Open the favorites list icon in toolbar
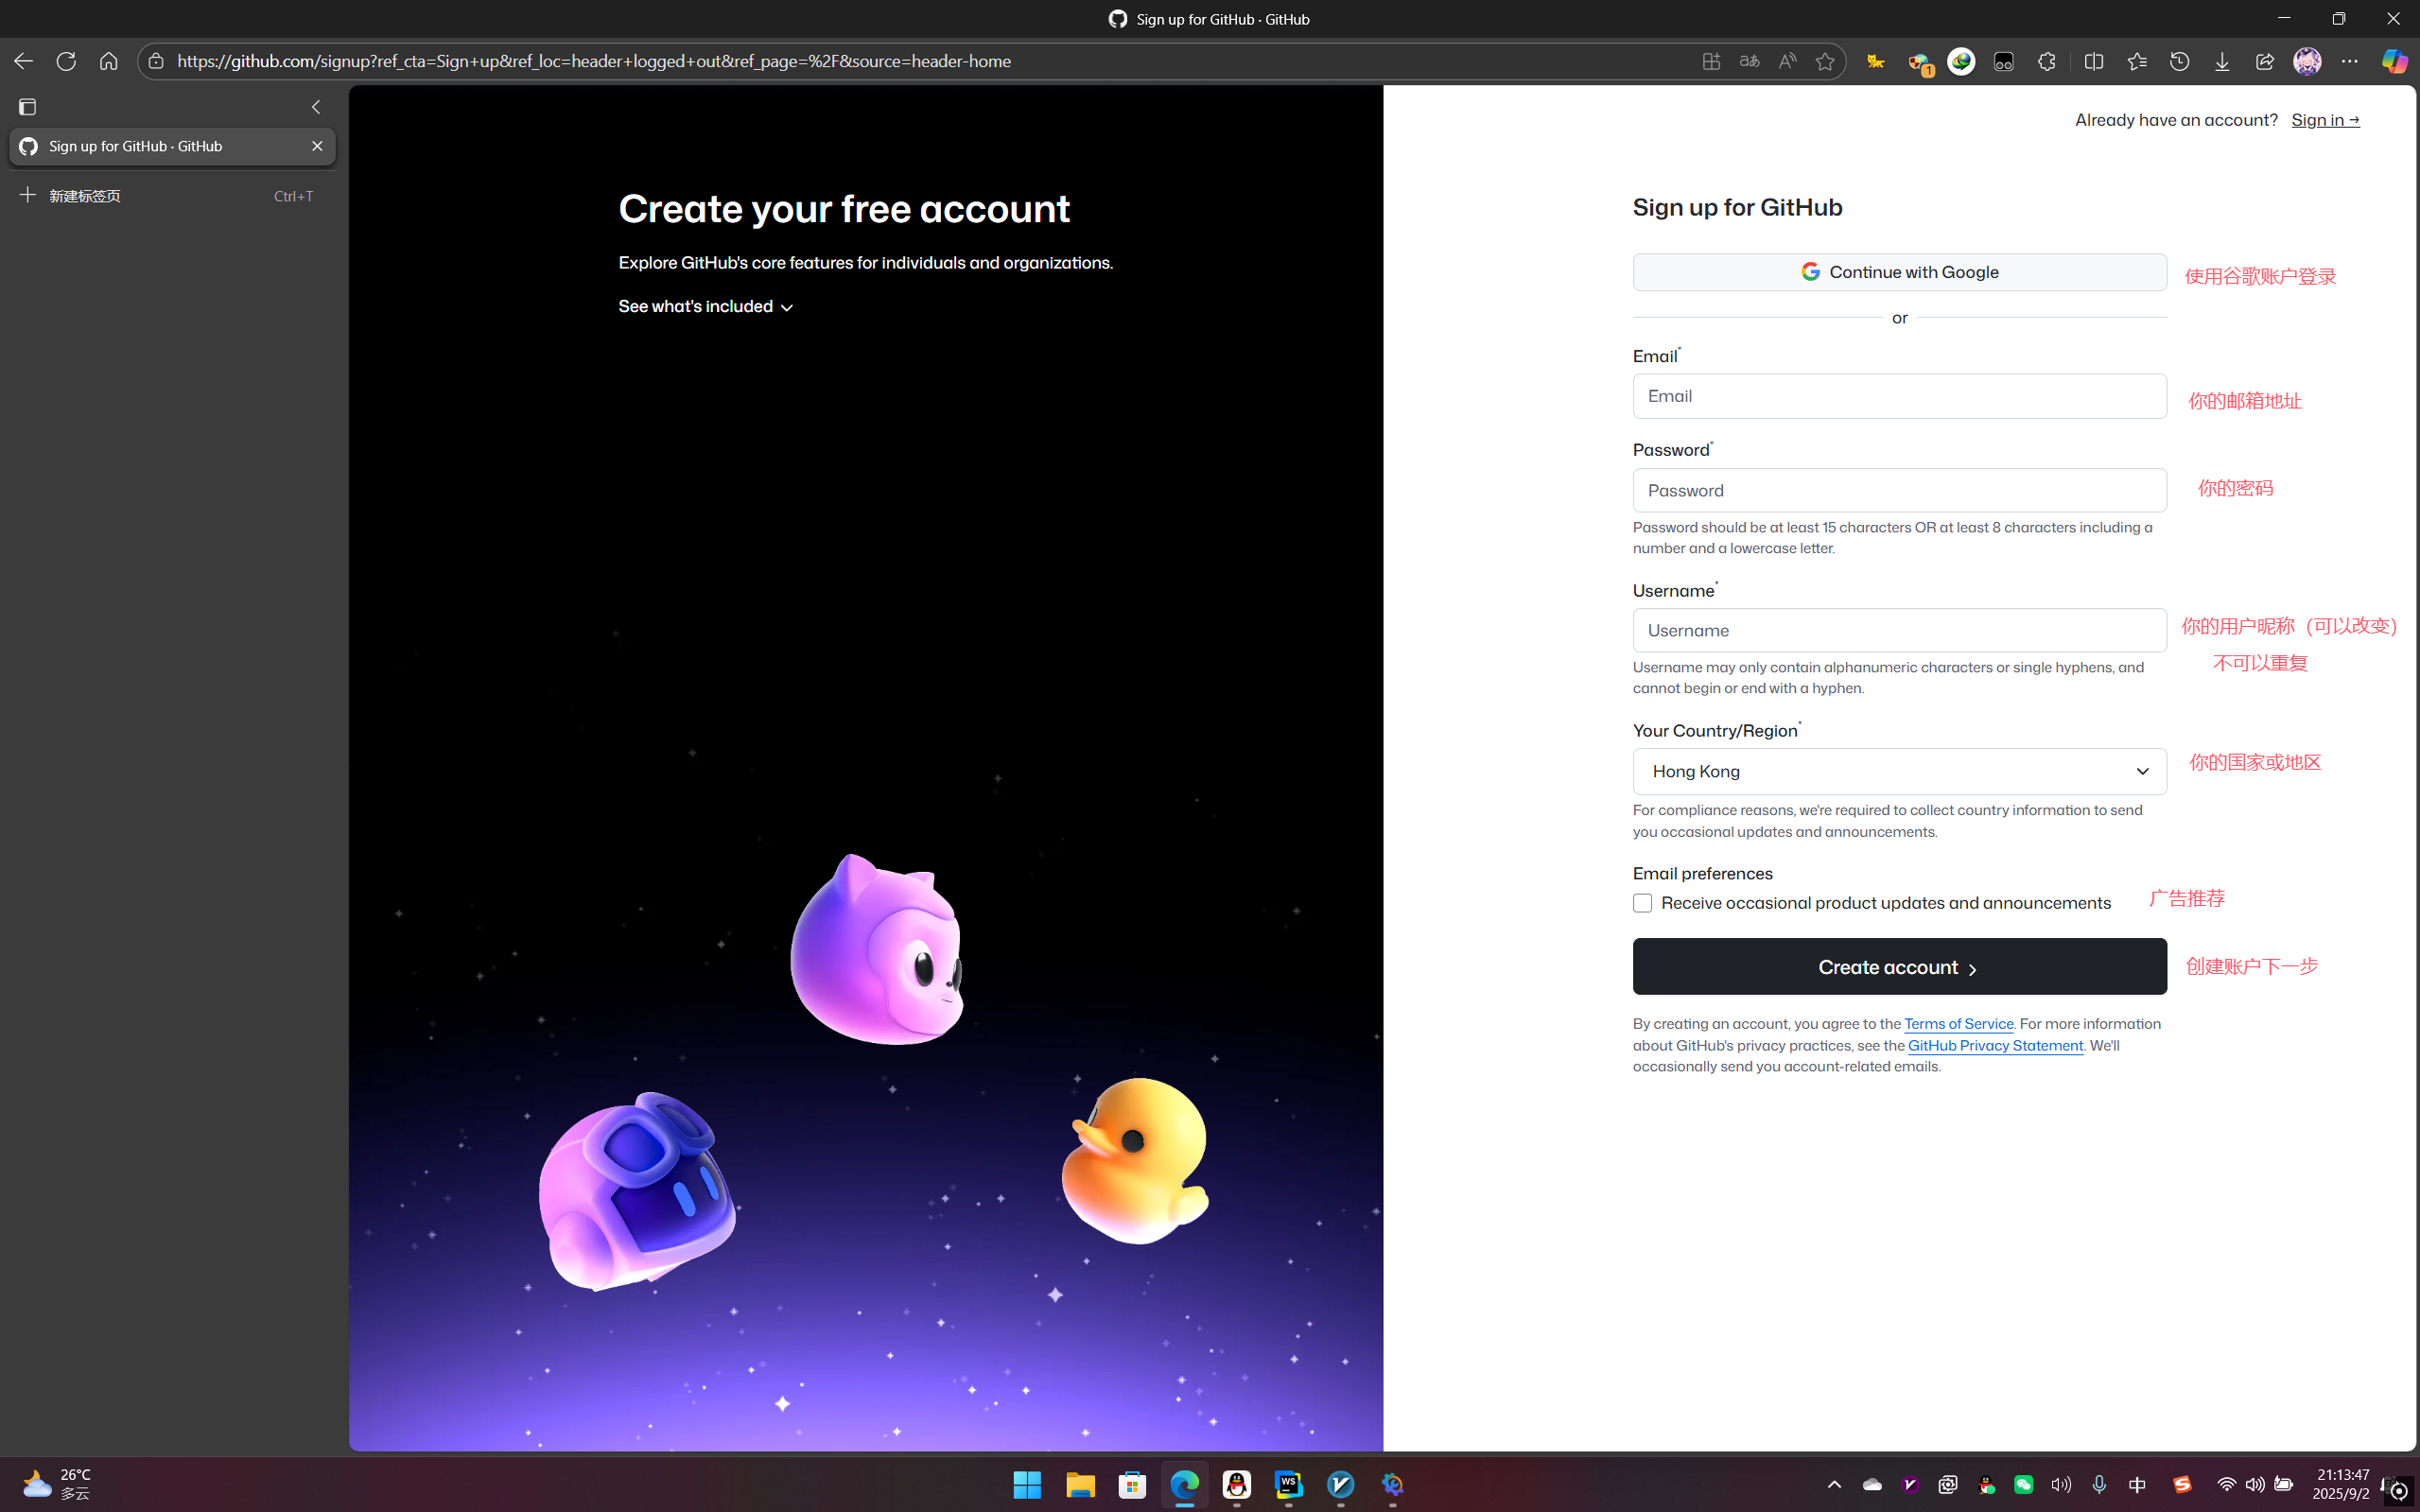 pyautogui.click(x=2137, y=61)
